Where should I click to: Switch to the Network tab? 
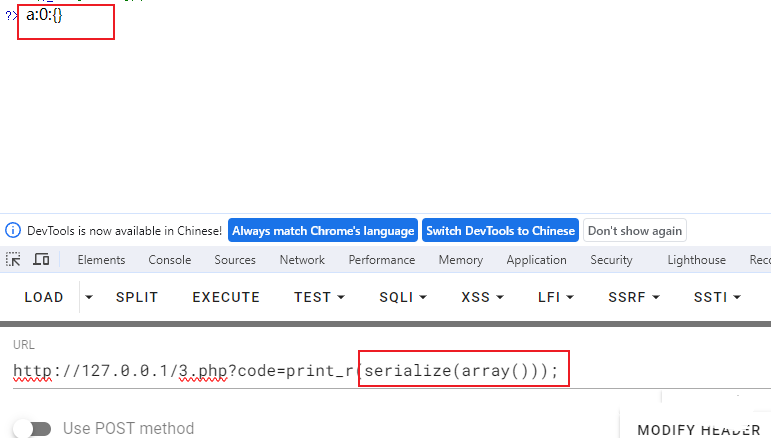[x=302, y=260]
